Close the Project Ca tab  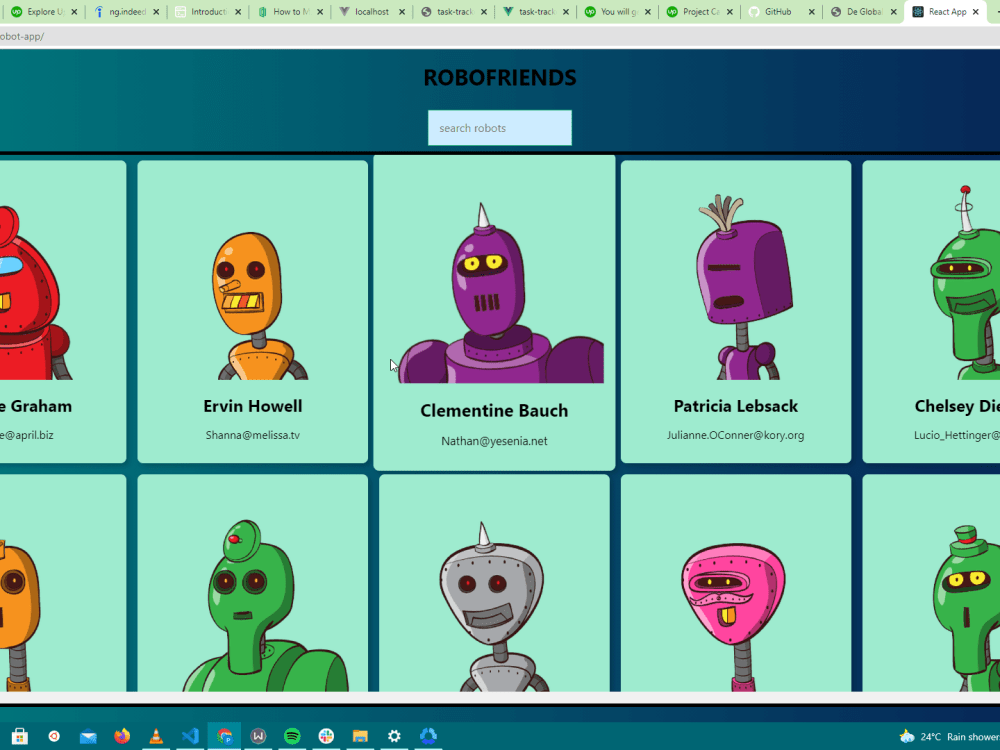point(730,11)
